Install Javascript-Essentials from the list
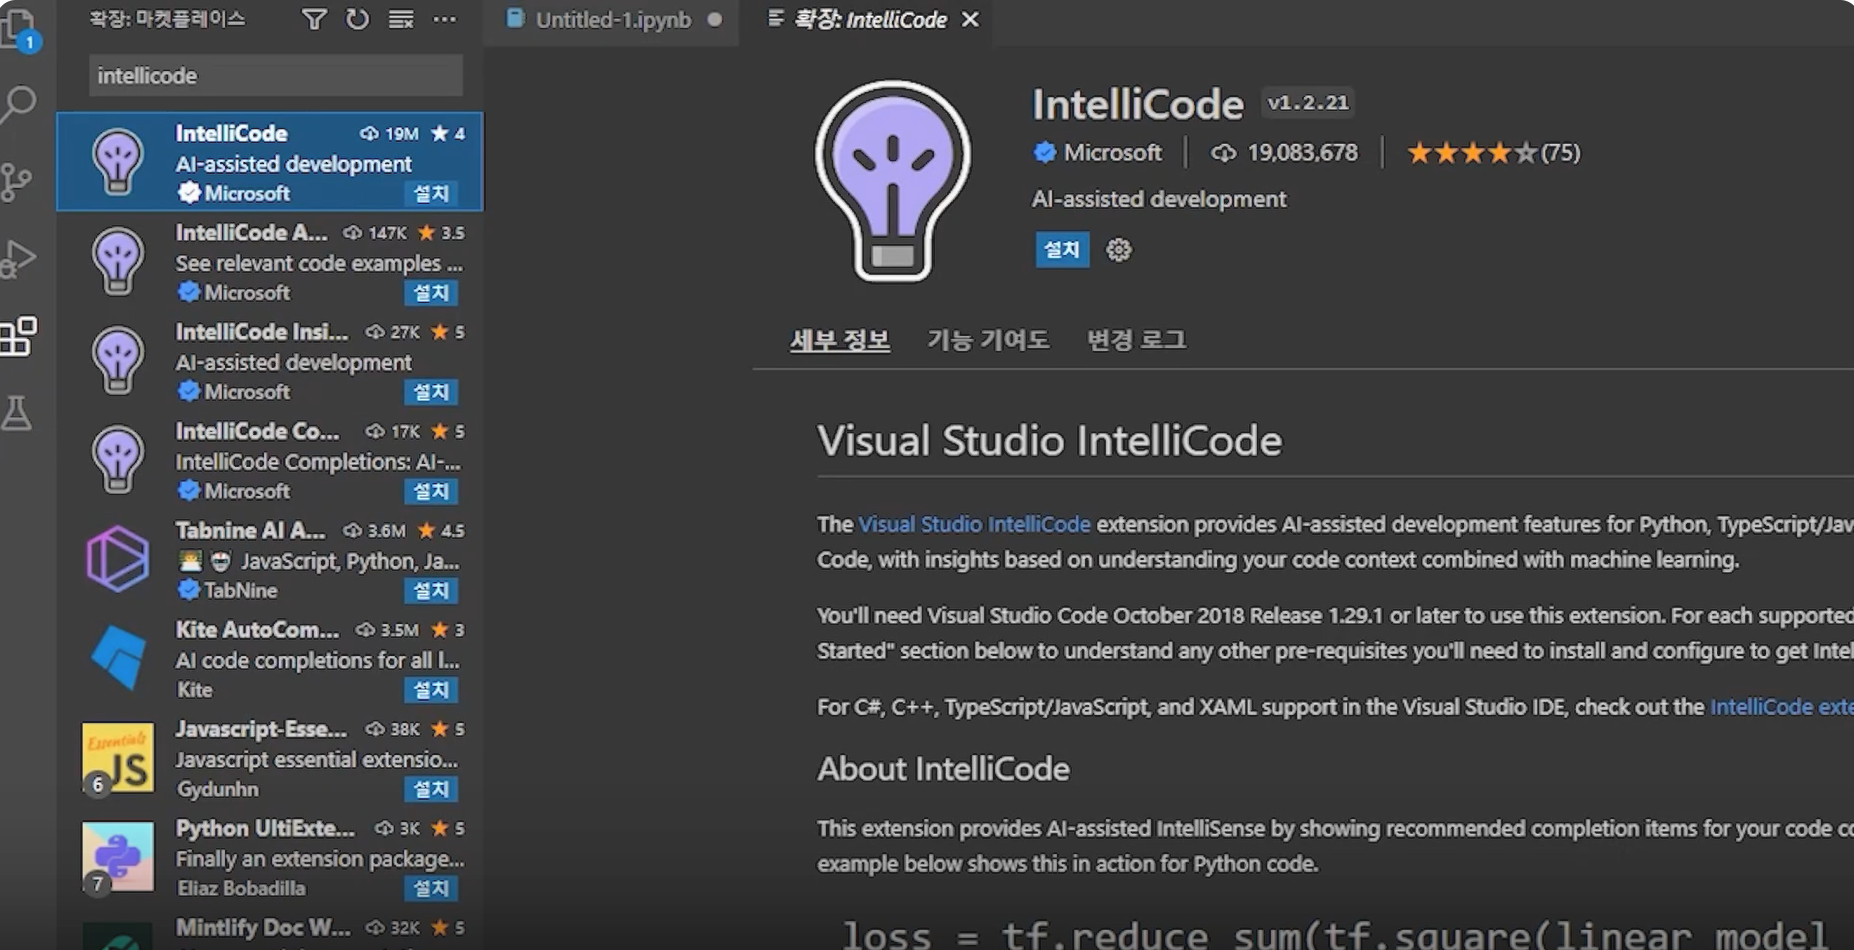The width and height of the screenshot is (1854, 950). pos(431,788)
